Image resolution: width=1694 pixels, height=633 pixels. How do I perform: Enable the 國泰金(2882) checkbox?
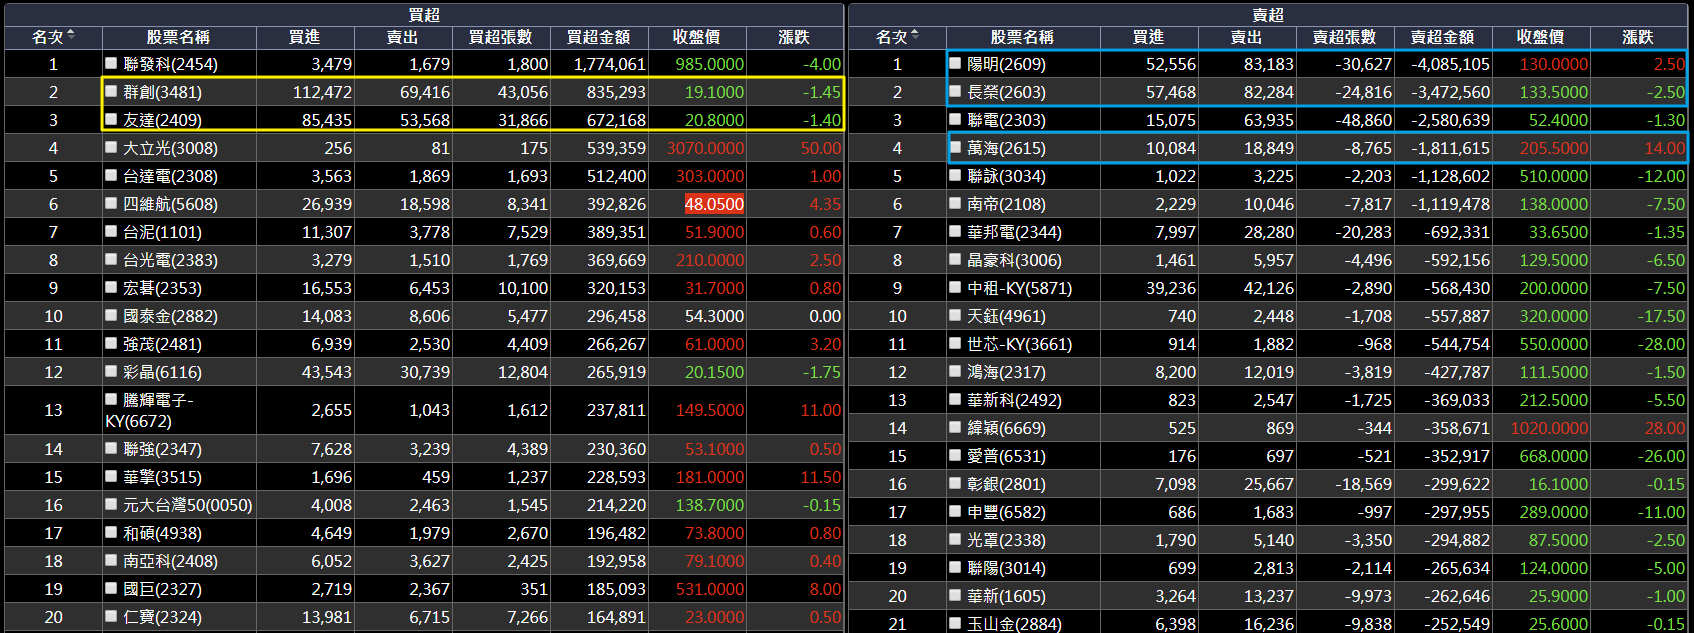[x=112, y=315]
